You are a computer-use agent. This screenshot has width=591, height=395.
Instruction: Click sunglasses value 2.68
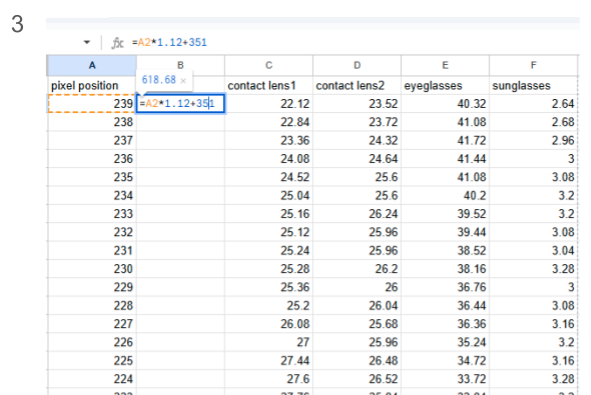tap(533, 122)
